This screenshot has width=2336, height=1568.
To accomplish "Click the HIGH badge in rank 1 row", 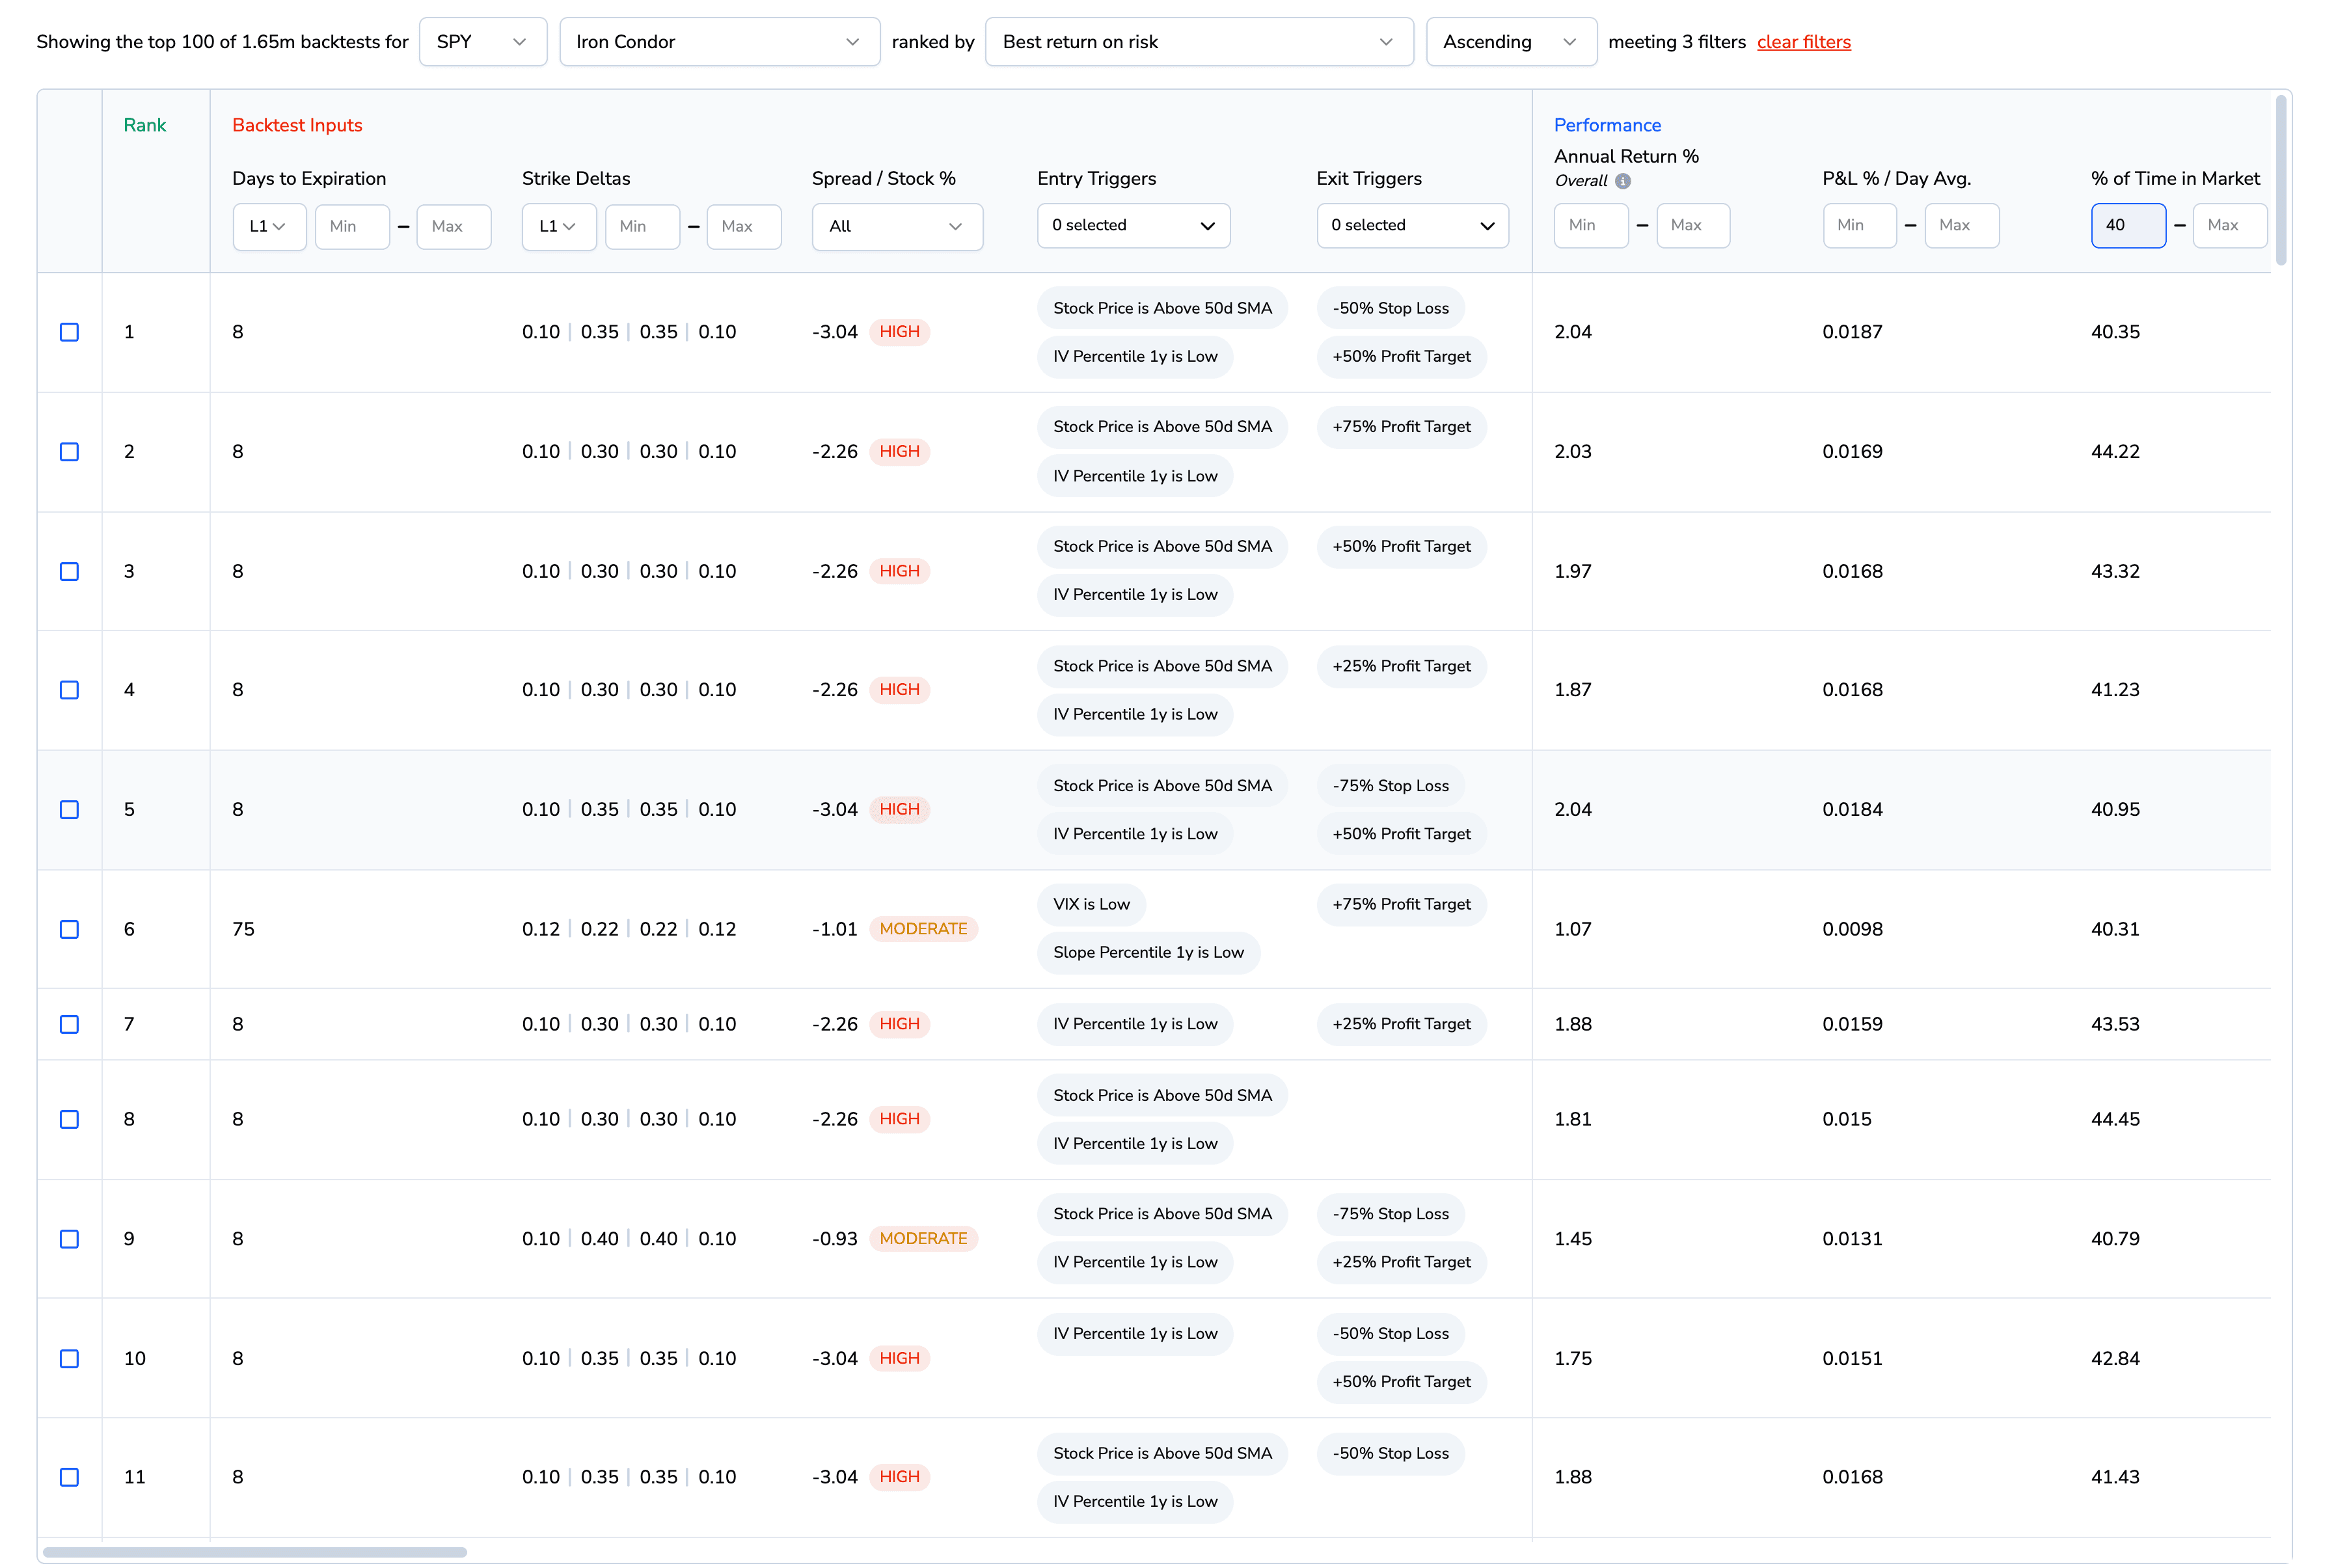I will [x=899, y=332].
